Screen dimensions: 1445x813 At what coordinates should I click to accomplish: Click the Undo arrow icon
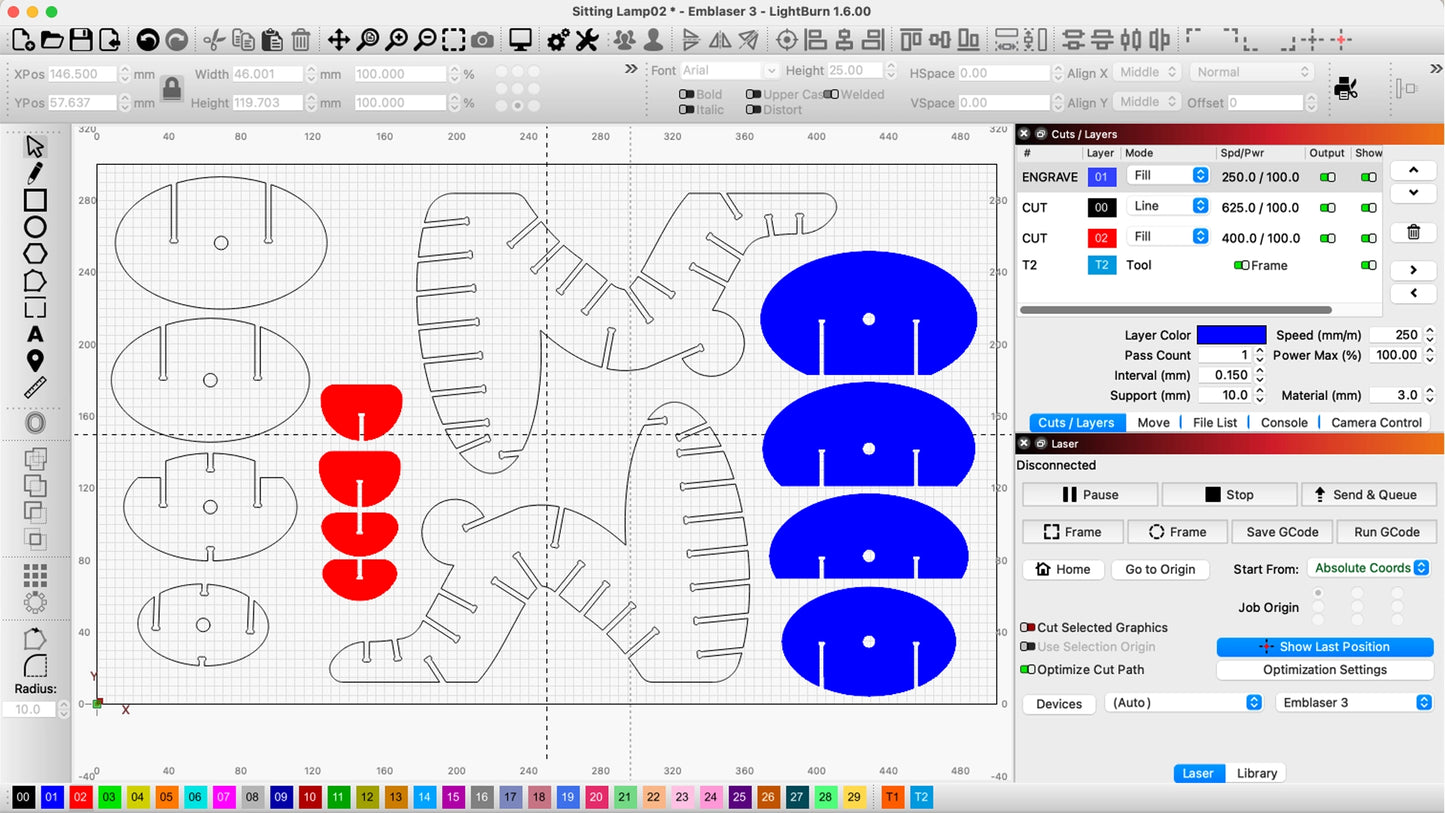point(148,40)
